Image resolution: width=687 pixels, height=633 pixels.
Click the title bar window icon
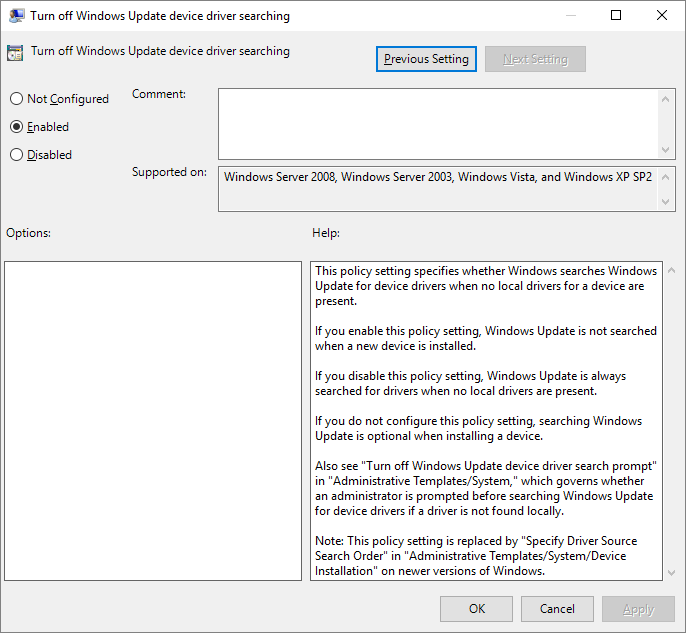16,16
